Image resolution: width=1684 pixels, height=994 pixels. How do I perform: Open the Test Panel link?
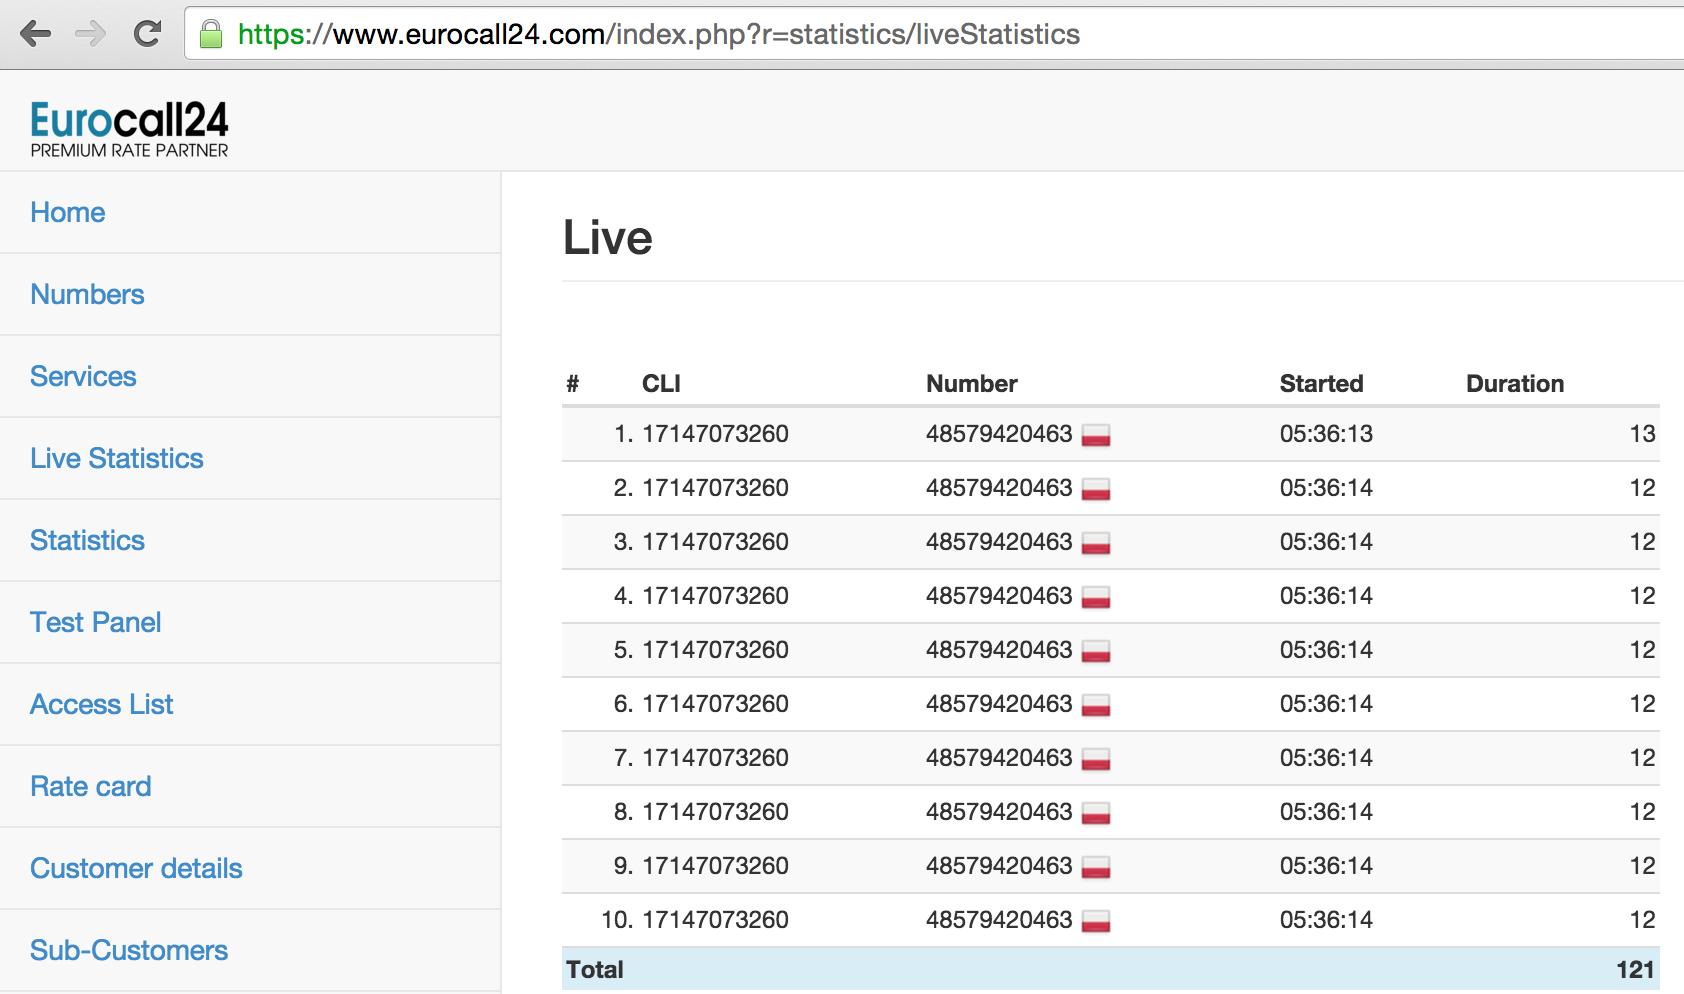[x=95, y=622]
